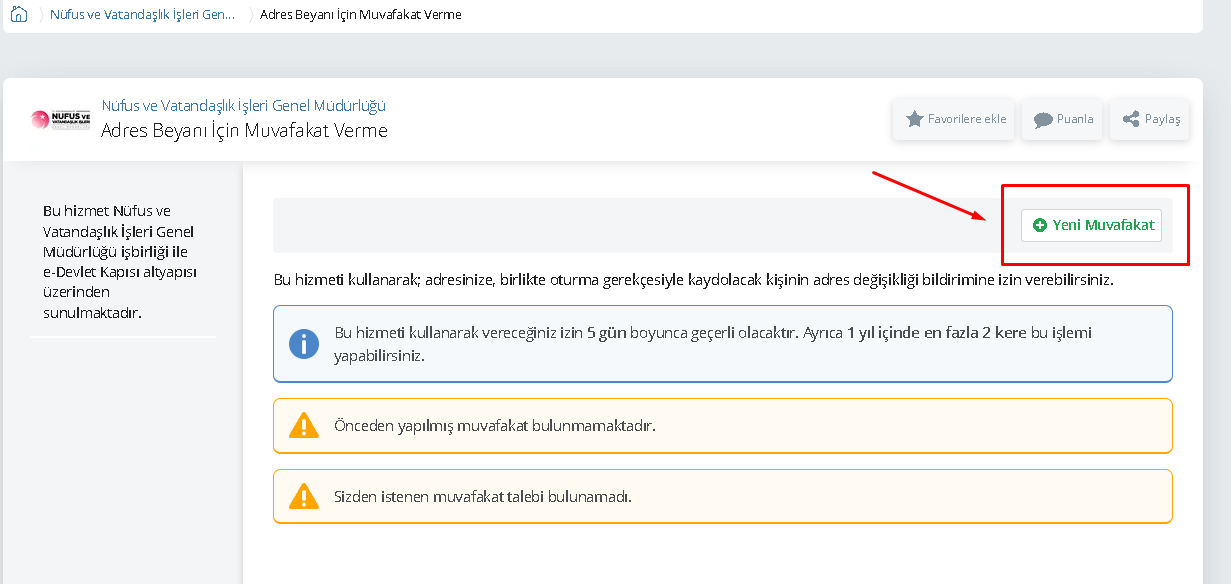Click the Nüfus ve Vatandaşlık İşleri logo
The width and height of the screenshot is (1231, 584).
[61, 119]
